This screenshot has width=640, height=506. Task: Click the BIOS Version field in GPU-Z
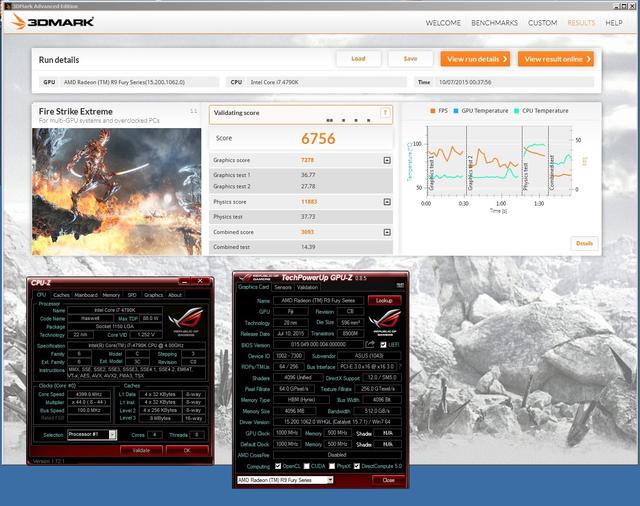pyautogui.click(x=318, y=344)
